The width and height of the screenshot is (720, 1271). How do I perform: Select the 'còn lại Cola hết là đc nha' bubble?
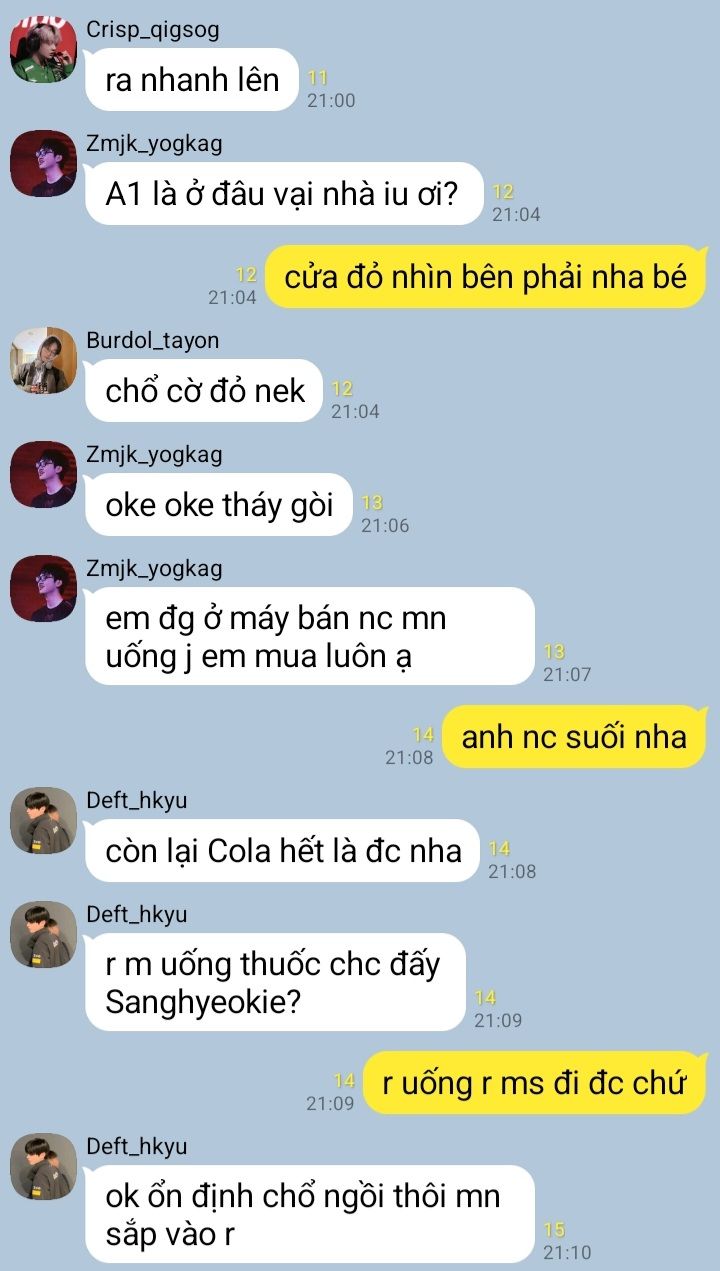282,850
